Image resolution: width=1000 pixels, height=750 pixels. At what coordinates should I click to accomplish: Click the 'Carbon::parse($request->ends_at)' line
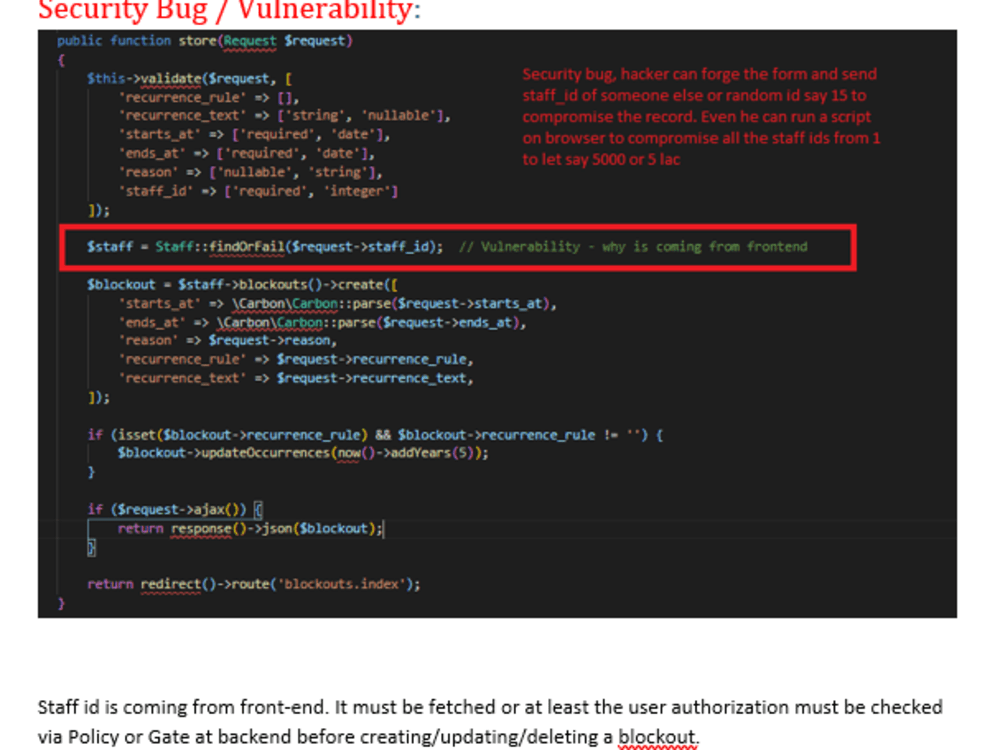coord(323,323)
